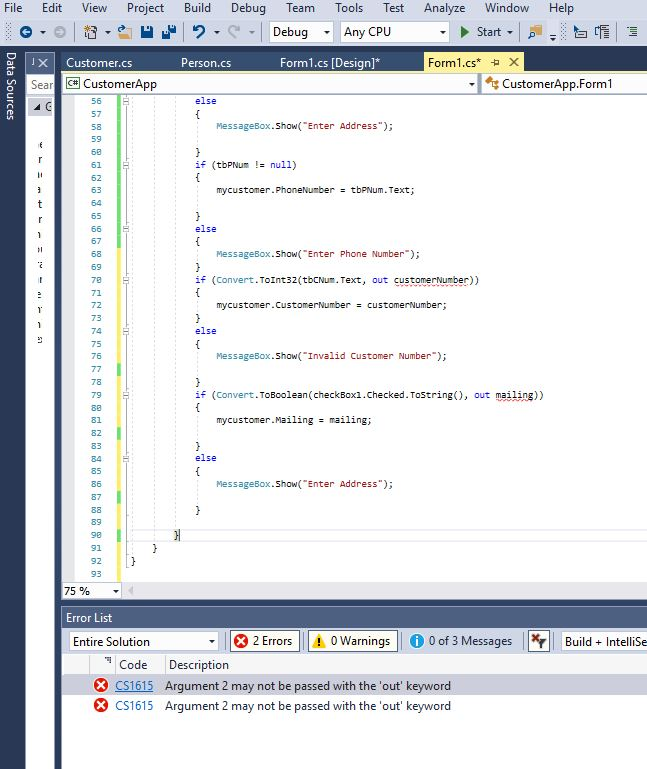Open the Analyze menu
Image resolution: width=647 pixels, height=769 pixels.
coord(444,8)
